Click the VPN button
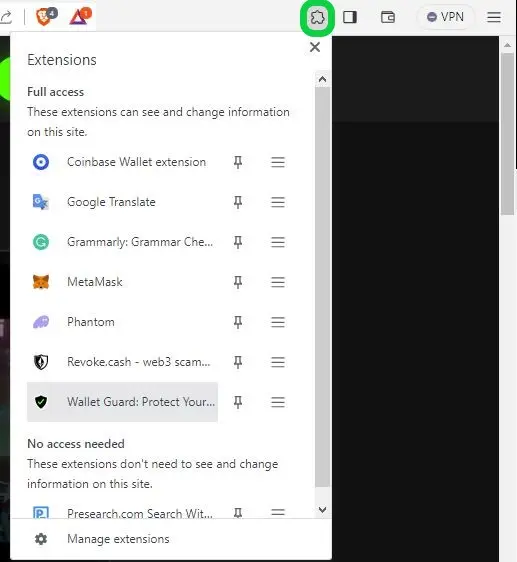The height and width of the screenshot is (562, 517). pos(445,17)
